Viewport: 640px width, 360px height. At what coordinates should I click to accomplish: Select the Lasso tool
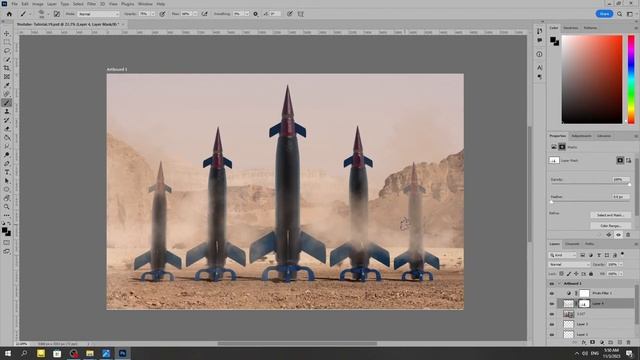click(7, 51)
